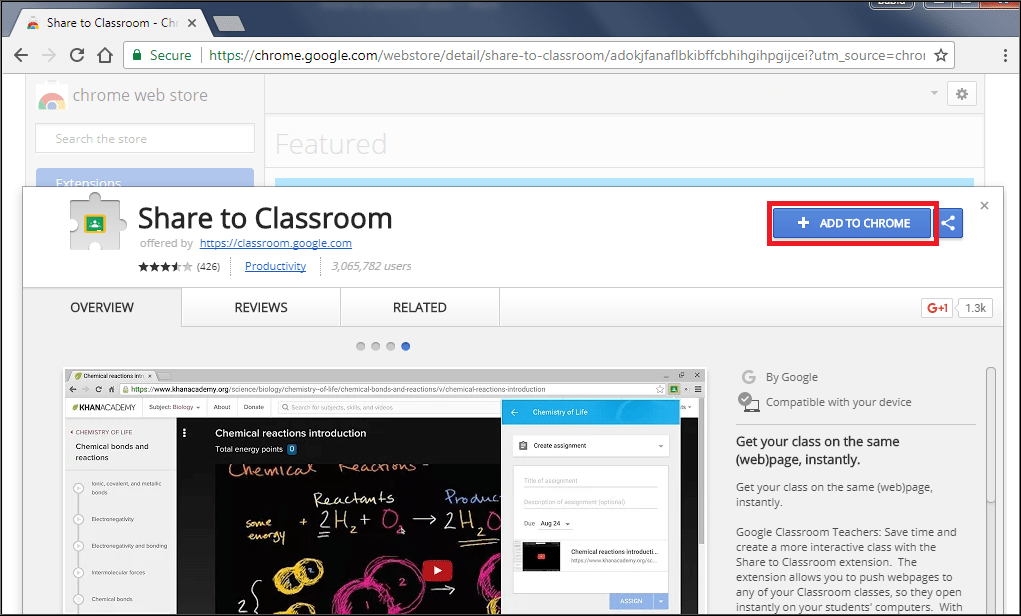This screenshot has height=616, width=1021.
Task: Click the browser back arrow
Action: [x=21, y=55]
